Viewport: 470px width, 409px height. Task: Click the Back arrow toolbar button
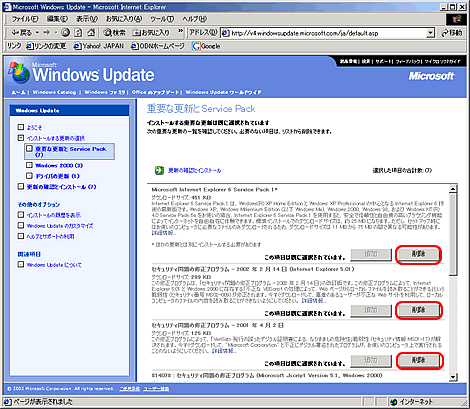[22, 32]
